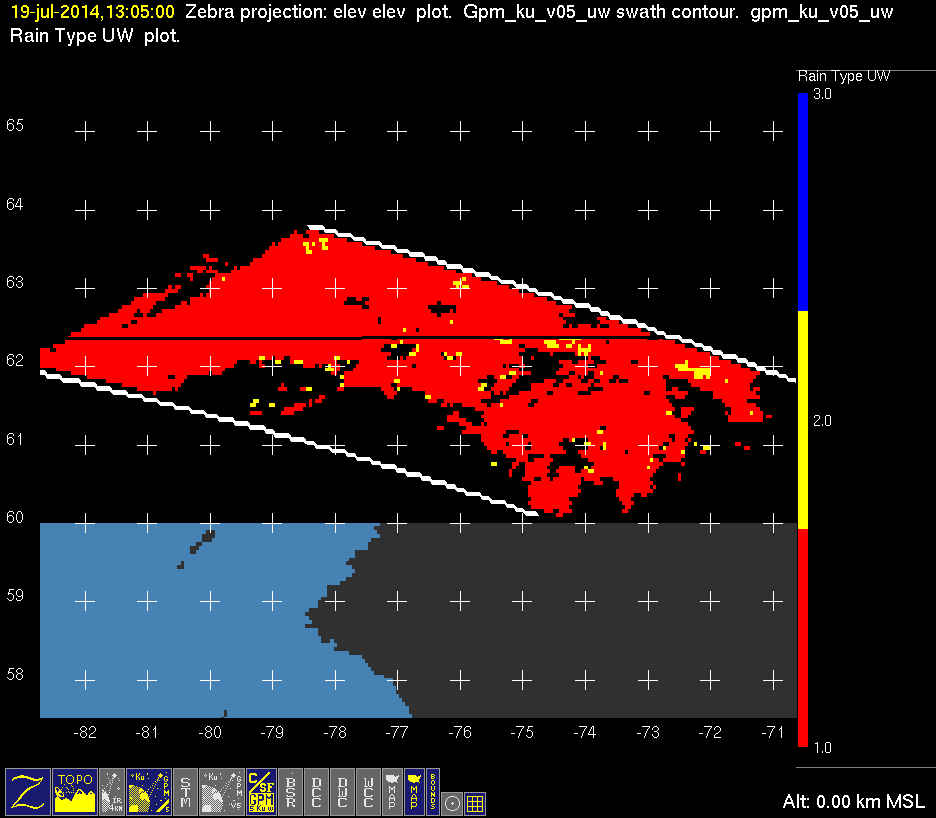Click the date and time label

[x=92, y=13]
